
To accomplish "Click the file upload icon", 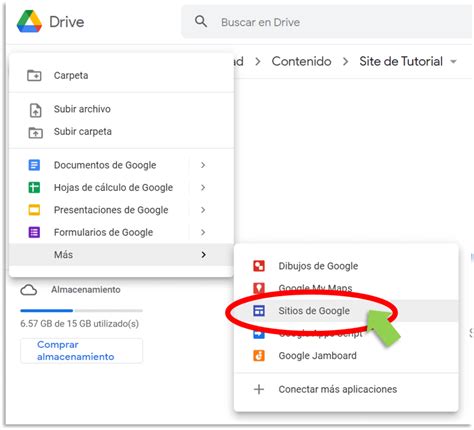I will pos(35,110).
